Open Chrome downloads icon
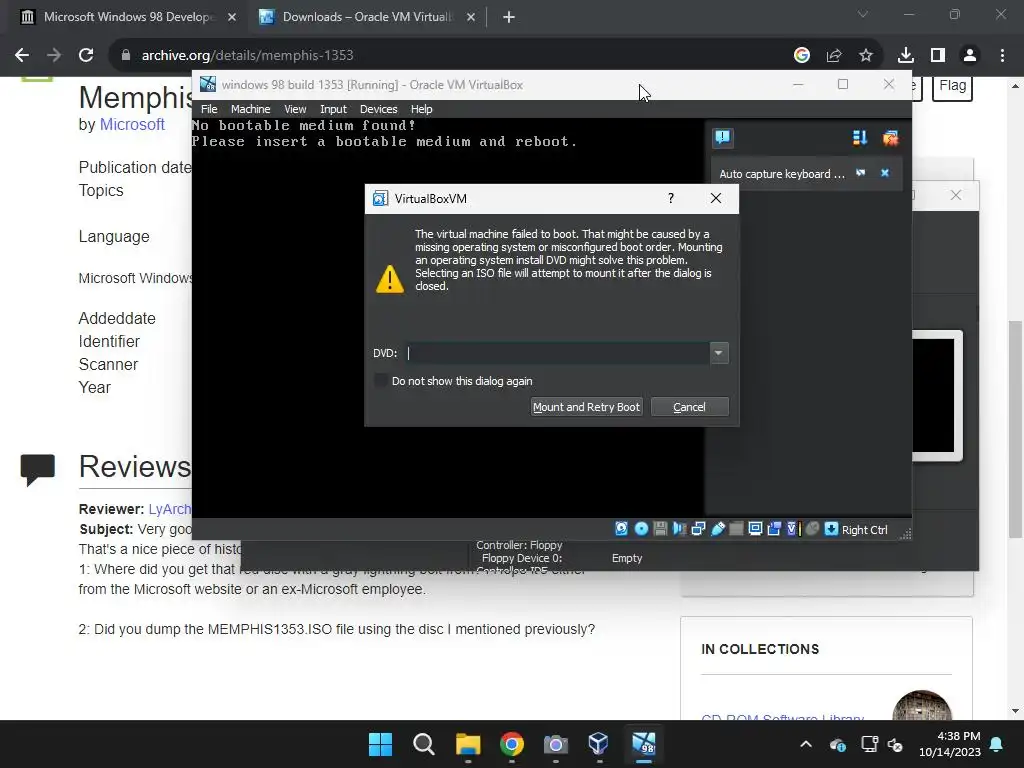1024x768 pixels. [905, 56]
